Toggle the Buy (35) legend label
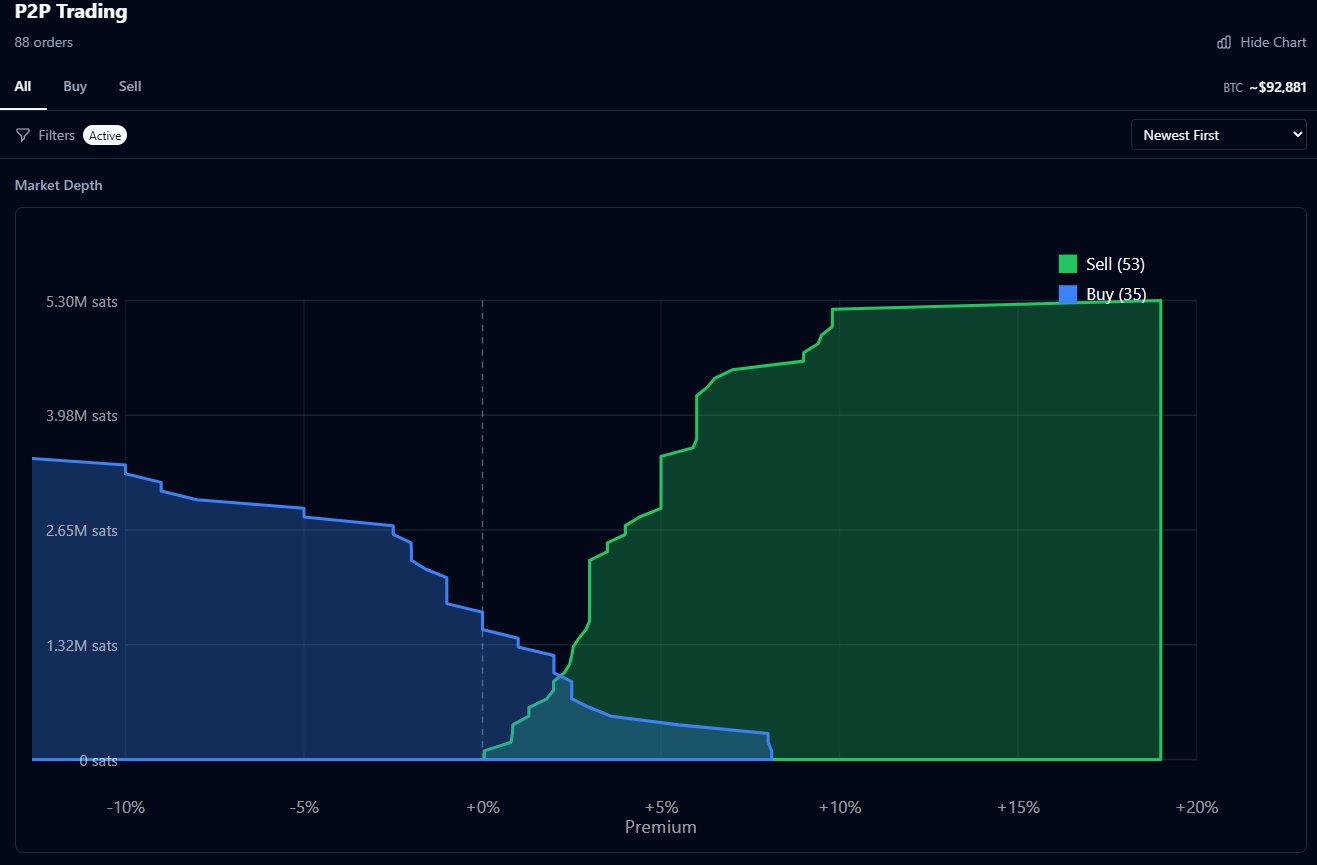This screenshot has height=865, width=1317. pyautogui.click(x=1116, y=294)
